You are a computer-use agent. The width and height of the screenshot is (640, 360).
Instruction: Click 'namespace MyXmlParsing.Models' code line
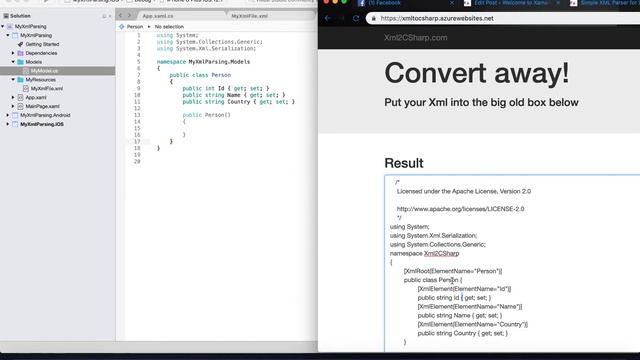[203, 62]
